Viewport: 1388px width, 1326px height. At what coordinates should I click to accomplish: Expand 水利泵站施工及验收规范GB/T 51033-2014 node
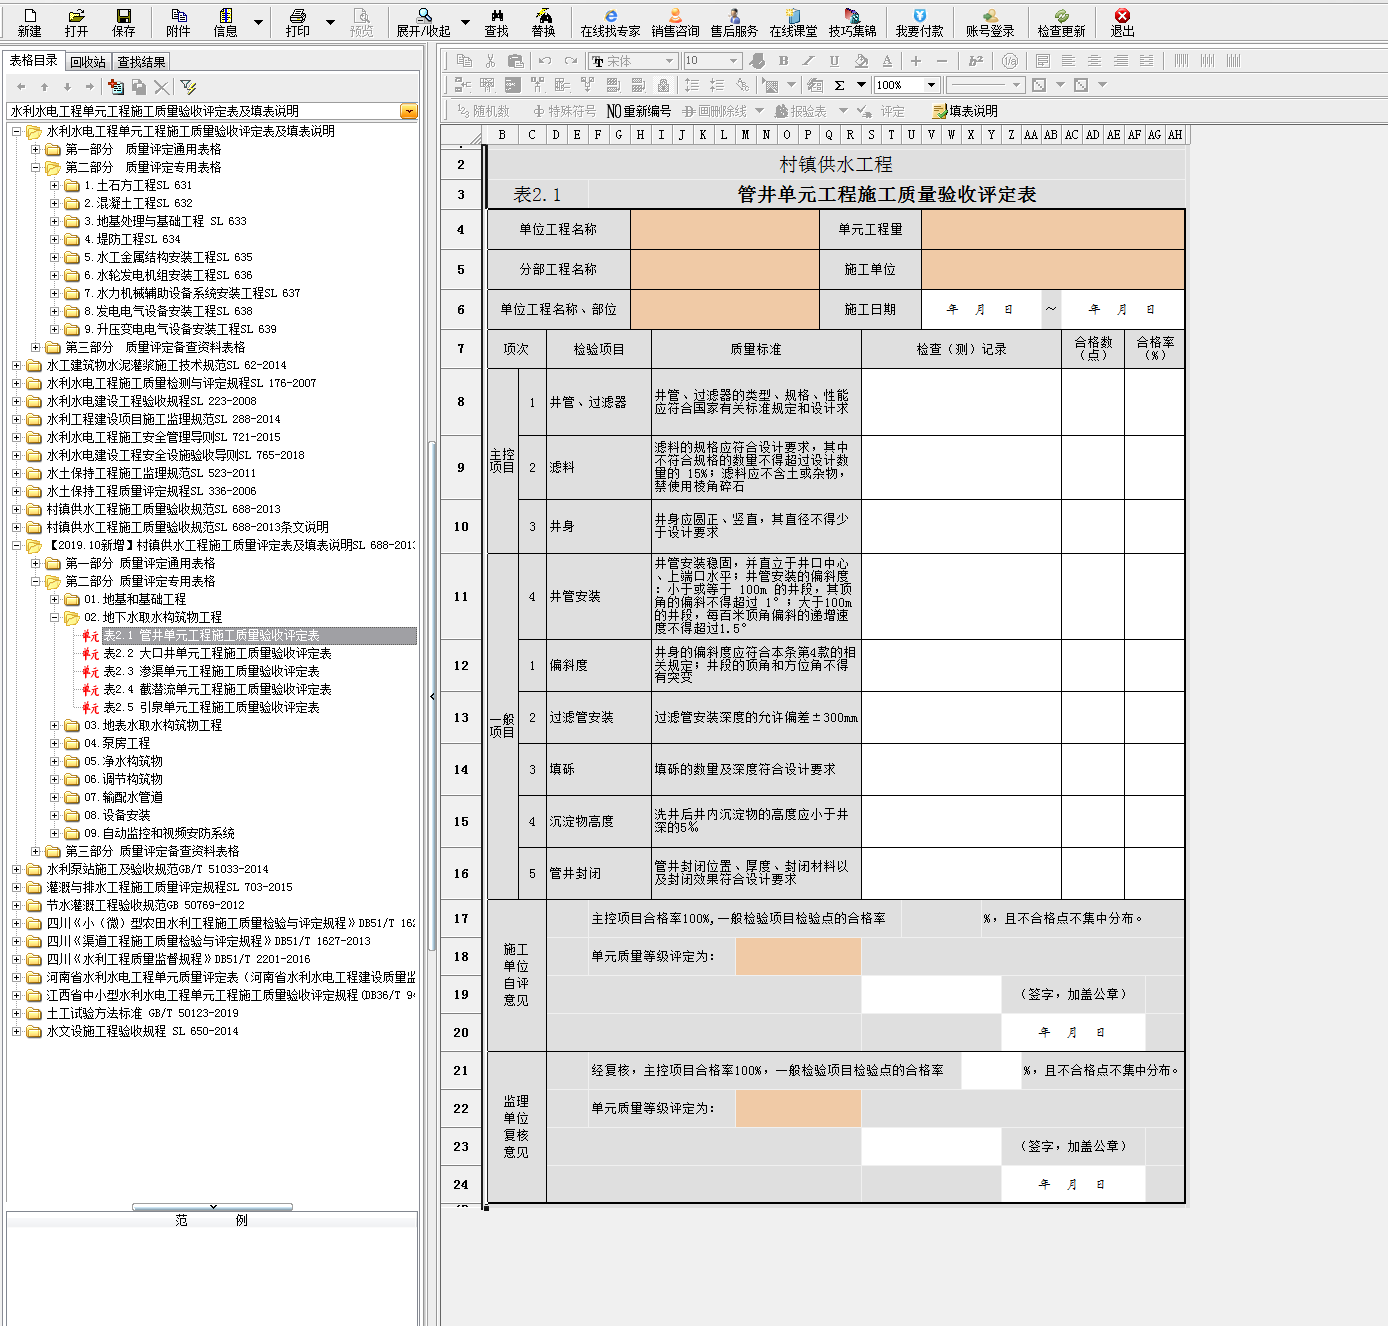(17, 869)
